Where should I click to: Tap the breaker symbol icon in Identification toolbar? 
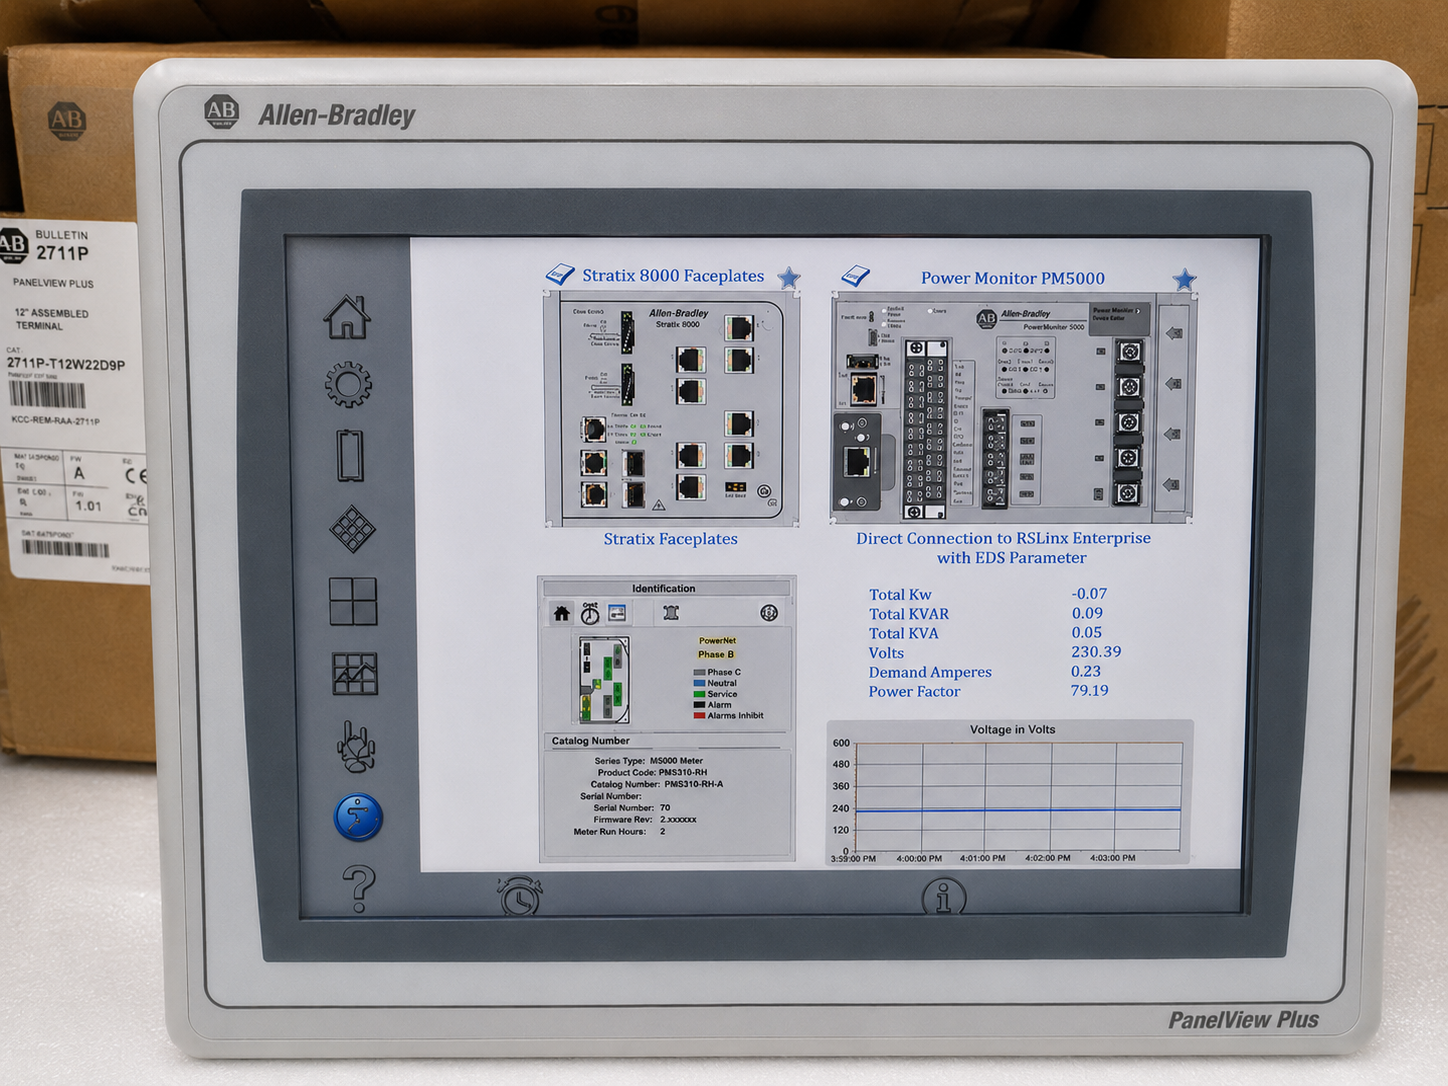coord(671,613)
